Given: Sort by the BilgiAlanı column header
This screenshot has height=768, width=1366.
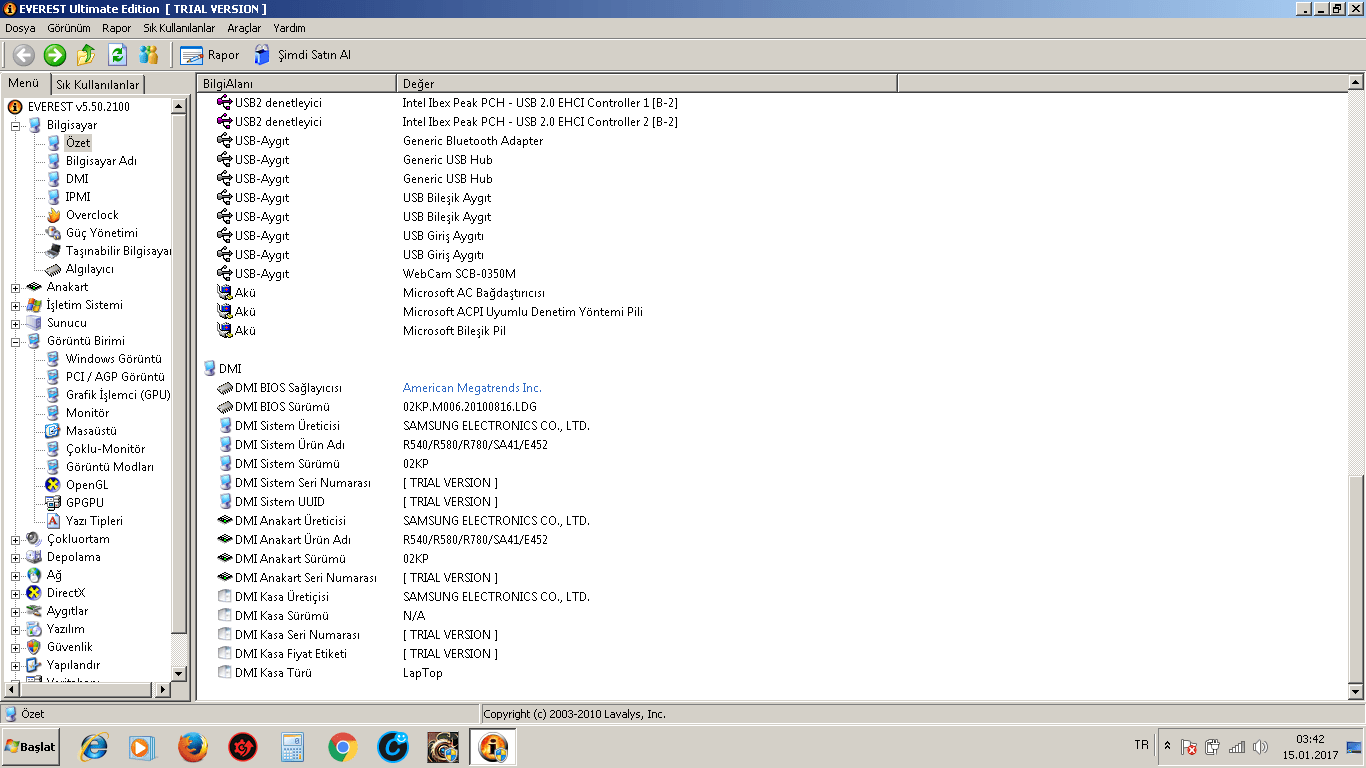Looking at the screenshot, I should pyautogui.click(x=296, y=84).
